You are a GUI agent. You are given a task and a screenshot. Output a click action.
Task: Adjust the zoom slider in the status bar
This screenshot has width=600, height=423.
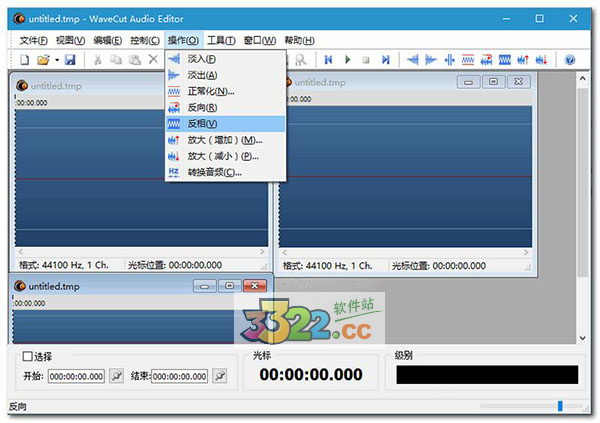coord(560,406)
